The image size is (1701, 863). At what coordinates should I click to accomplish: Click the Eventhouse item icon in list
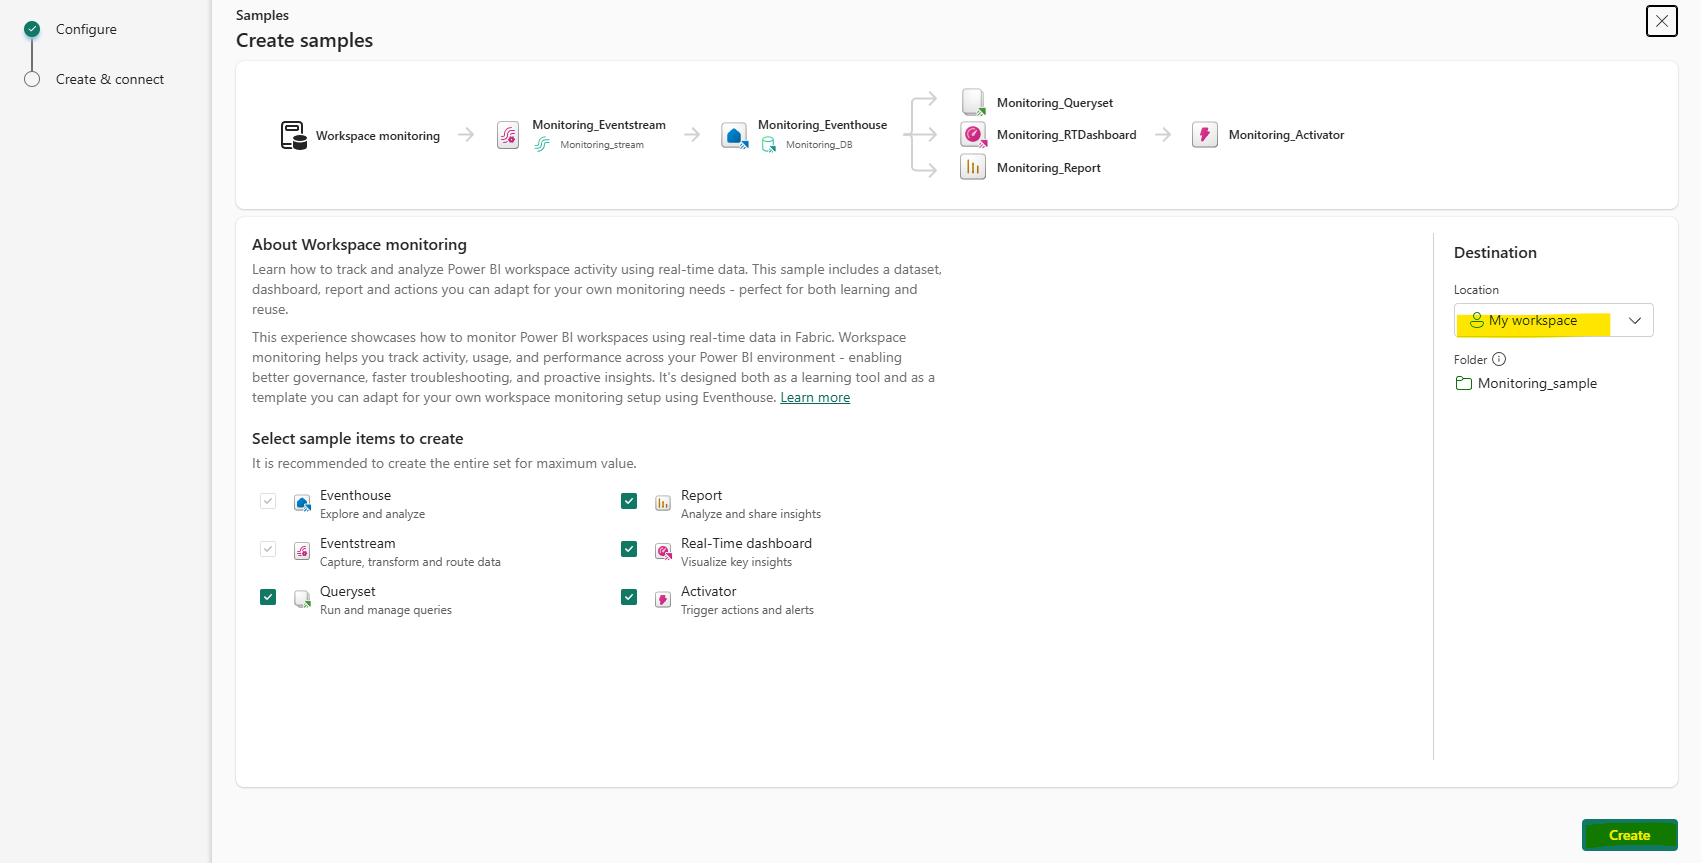click(302, 503)
